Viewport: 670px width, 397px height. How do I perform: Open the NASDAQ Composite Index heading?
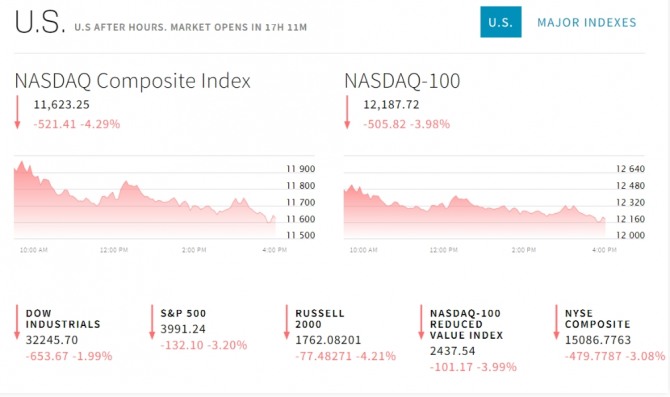pos(132,81)
